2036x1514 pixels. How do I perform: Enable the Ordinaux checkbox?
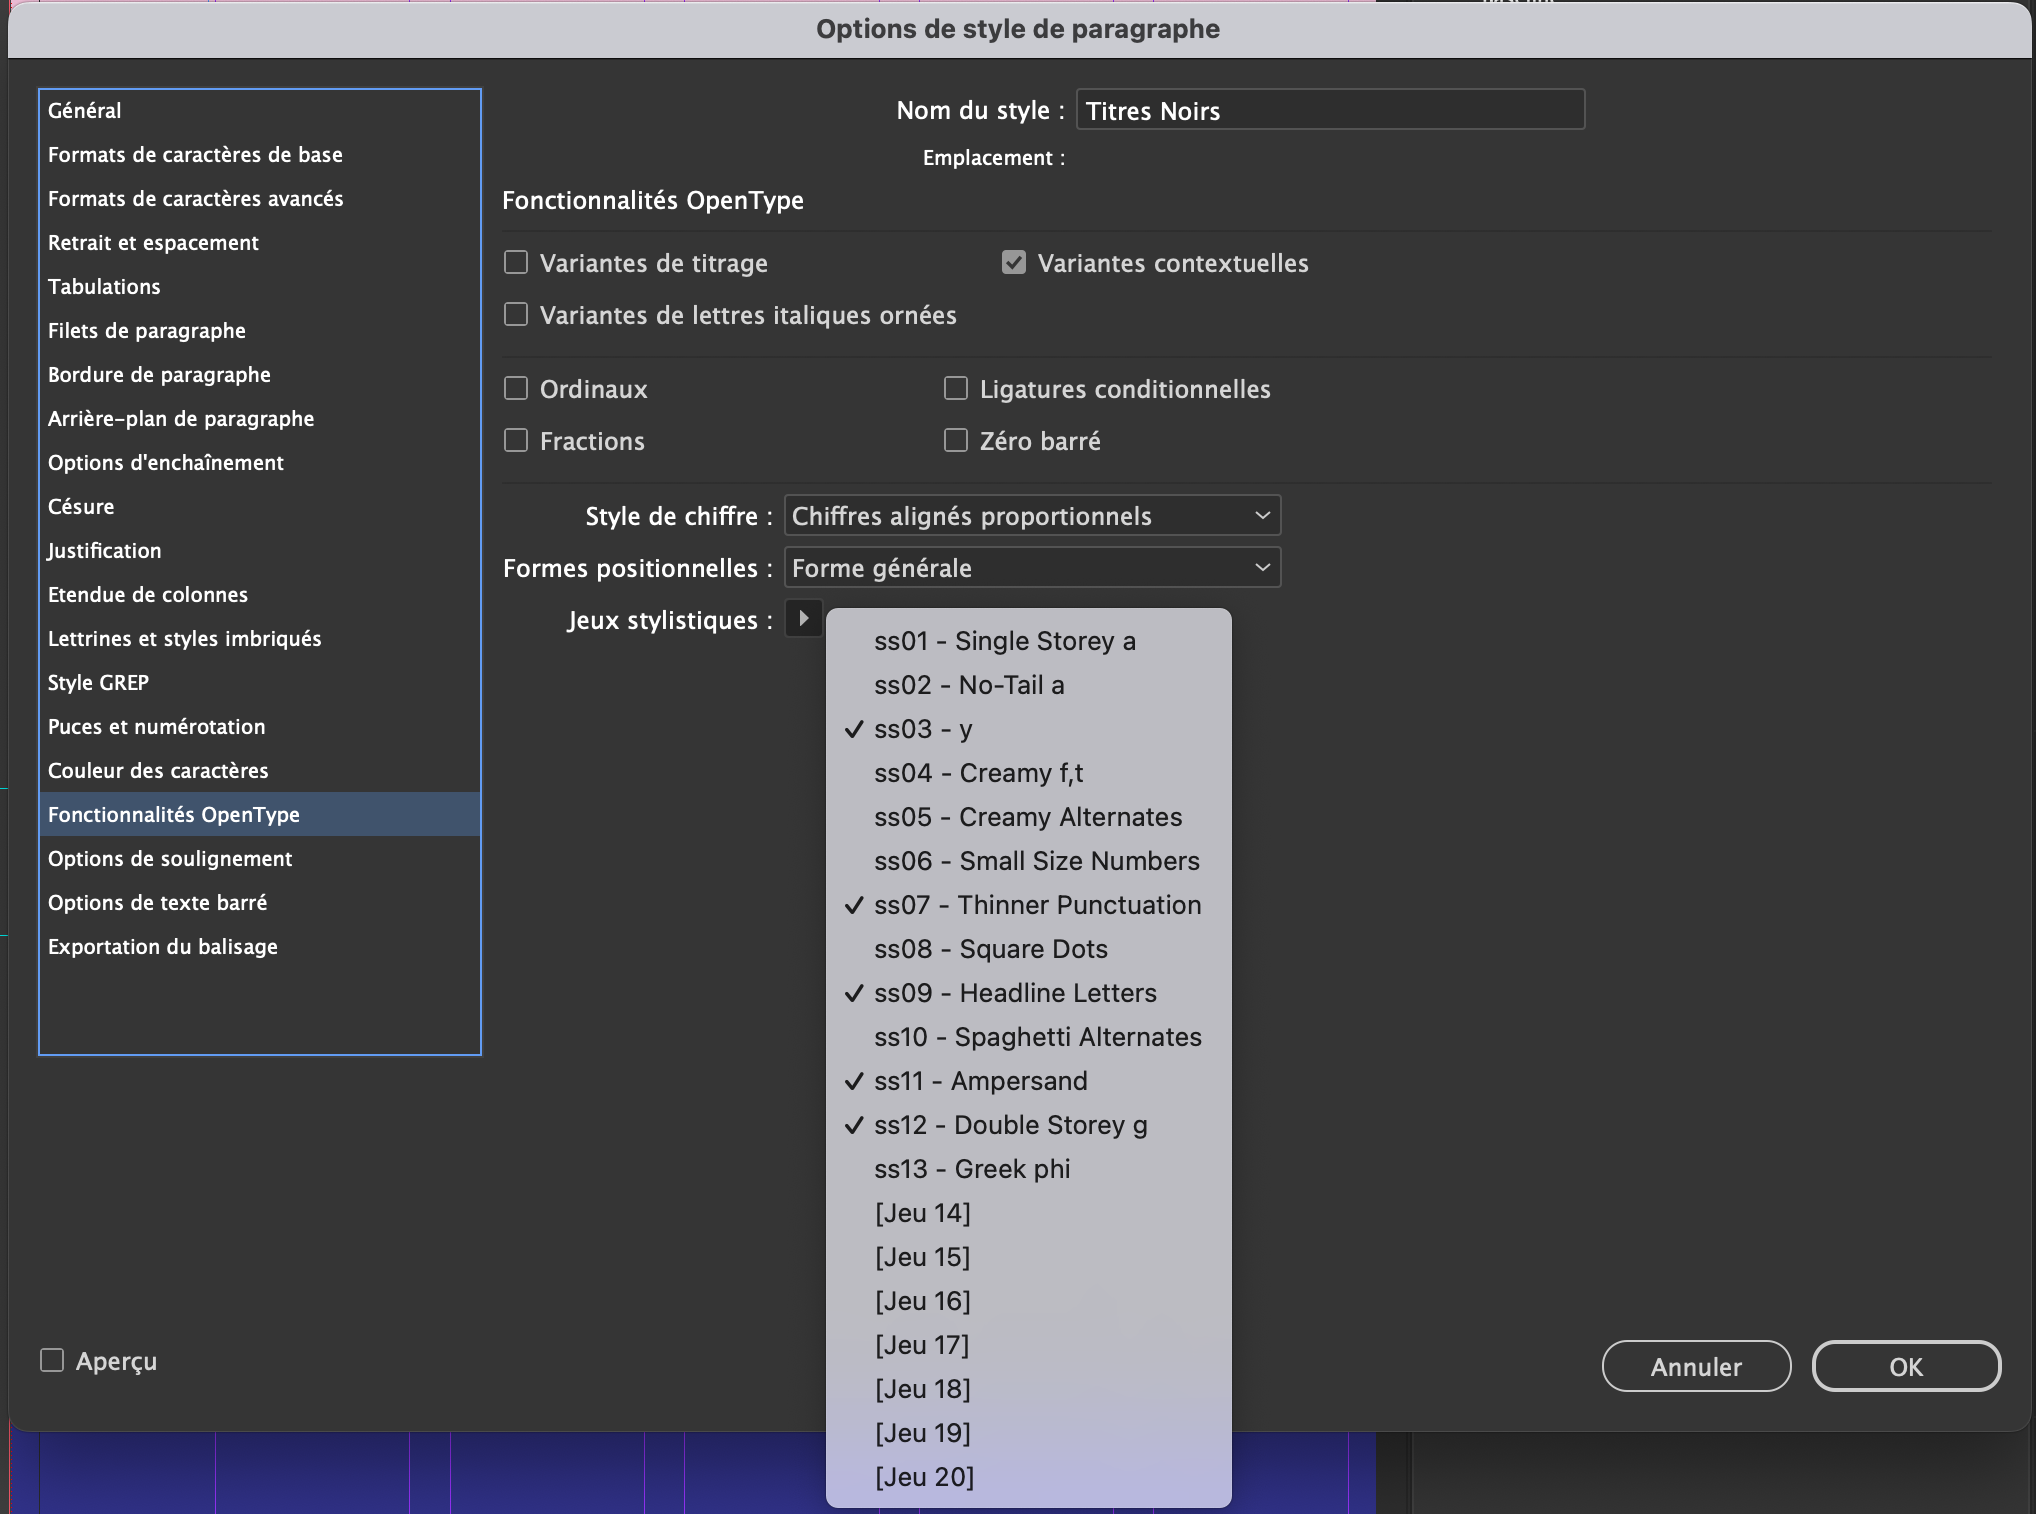[516, 389]
